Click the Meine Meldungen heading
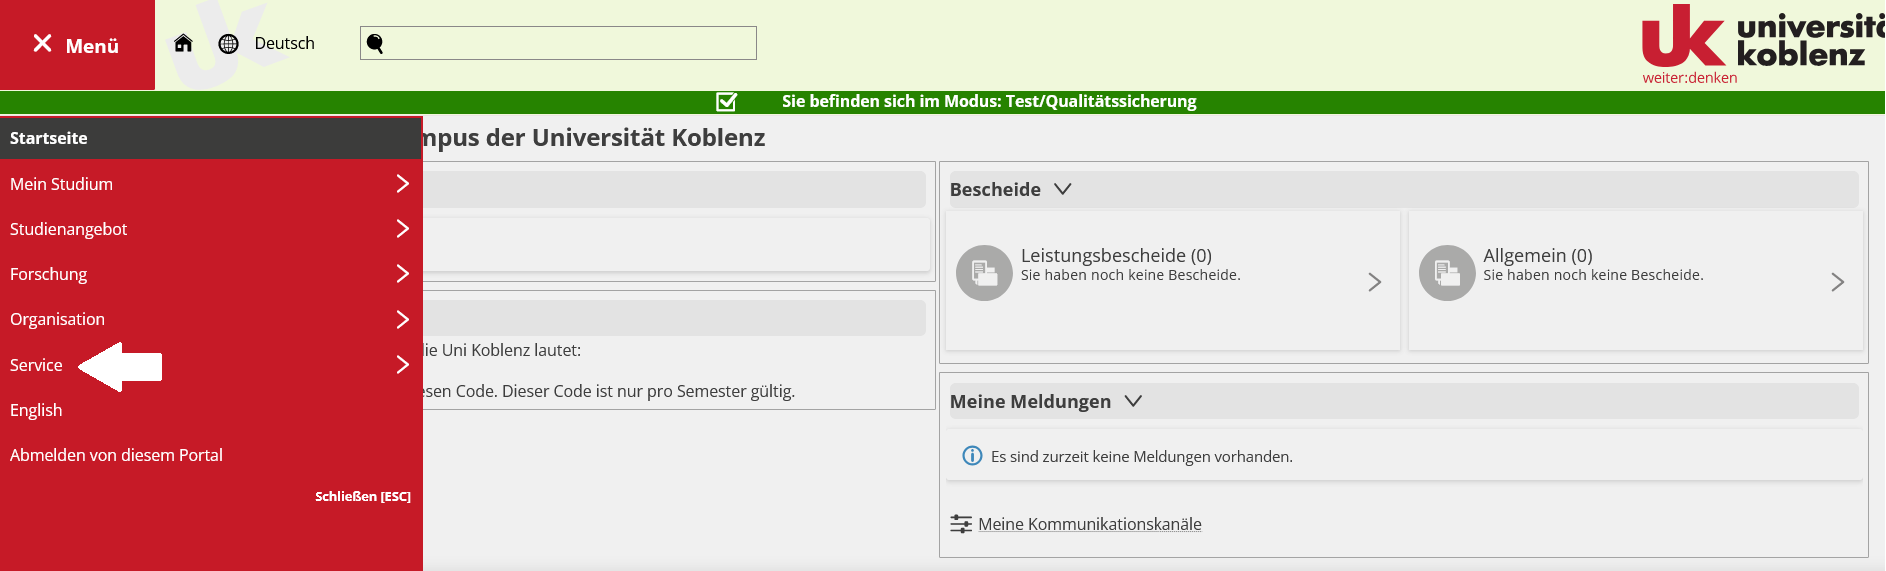The image size is (1886, 571). tap(1030, 401)
